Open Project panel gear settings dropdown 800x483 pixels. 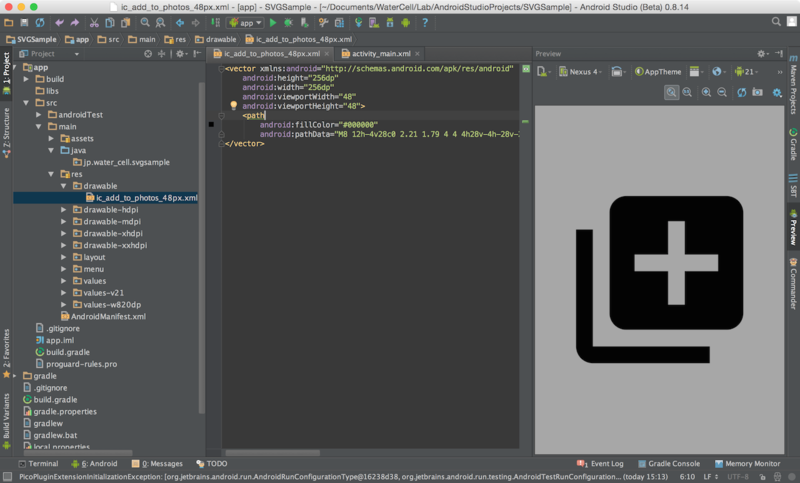coord(182,54)
